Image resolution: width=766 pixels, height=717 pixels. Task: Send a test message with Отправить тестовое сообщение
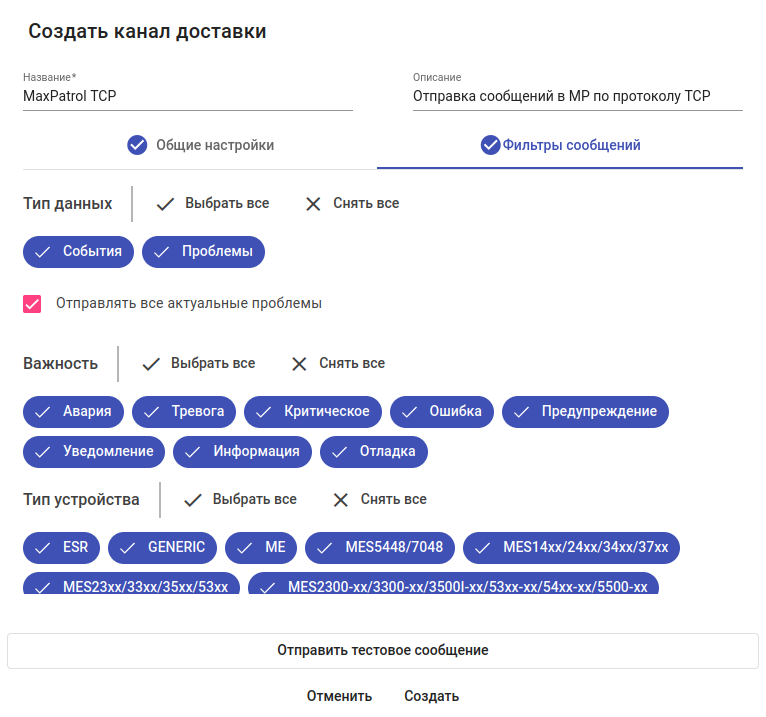[383, 651]
